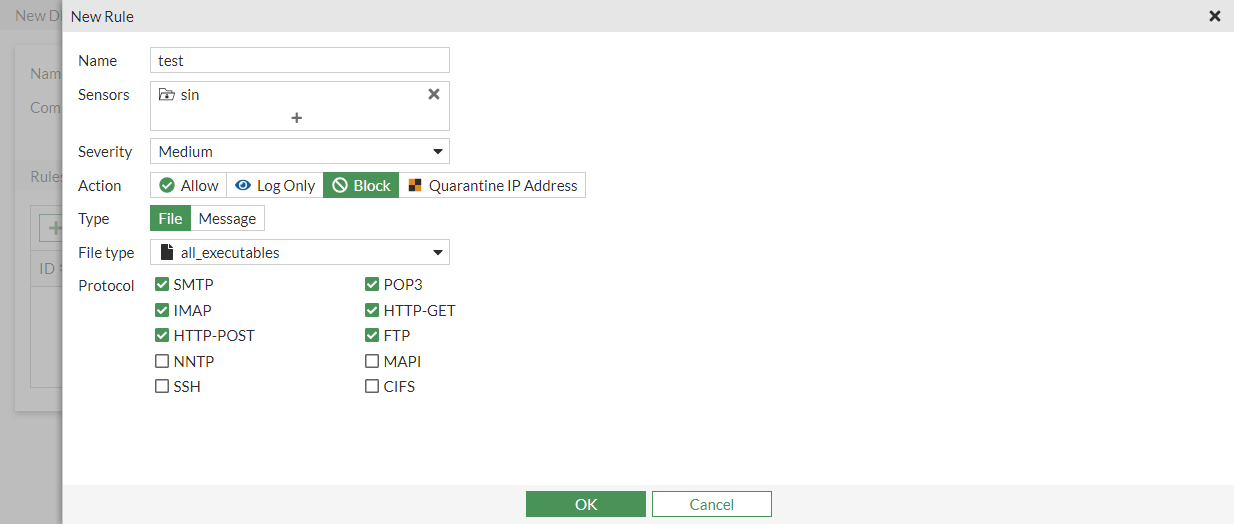1234x524 pixels.
Task: Click the Cancel button
Action: [x=711, y=504]
